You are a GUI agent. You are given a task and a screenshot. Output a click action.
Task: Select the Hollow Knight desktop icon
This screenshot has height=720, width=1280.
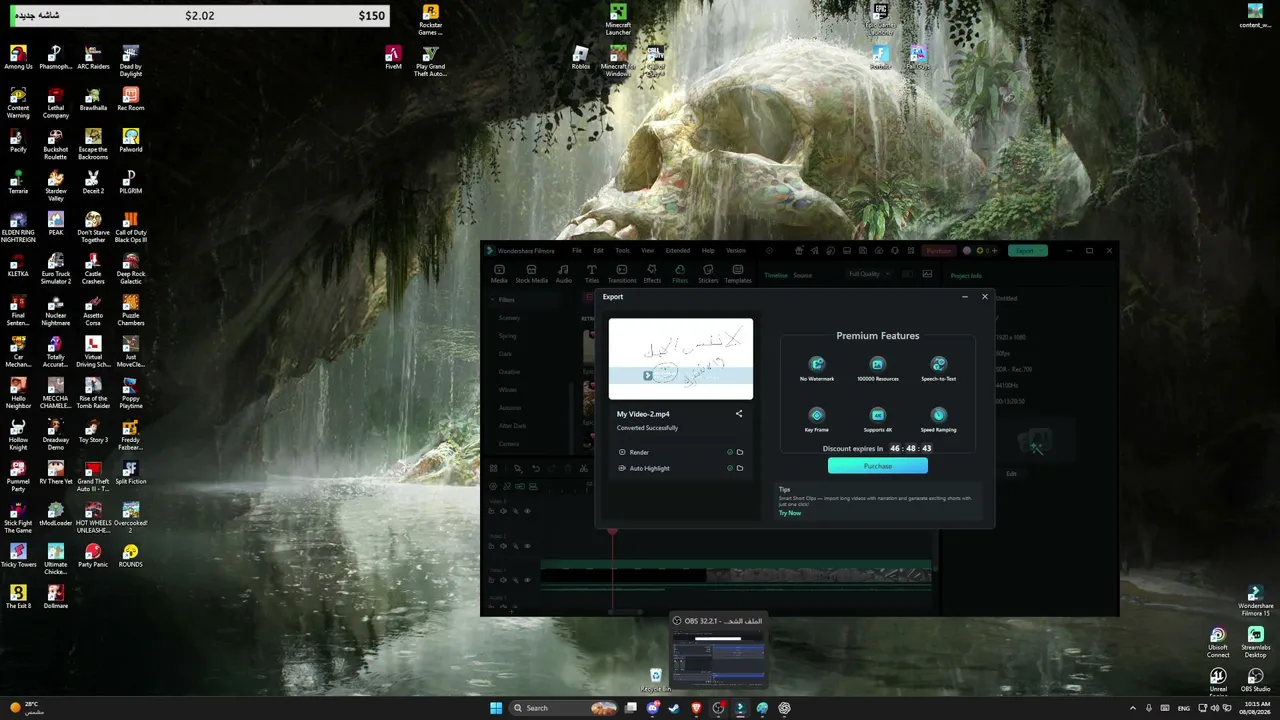(18, 433)
